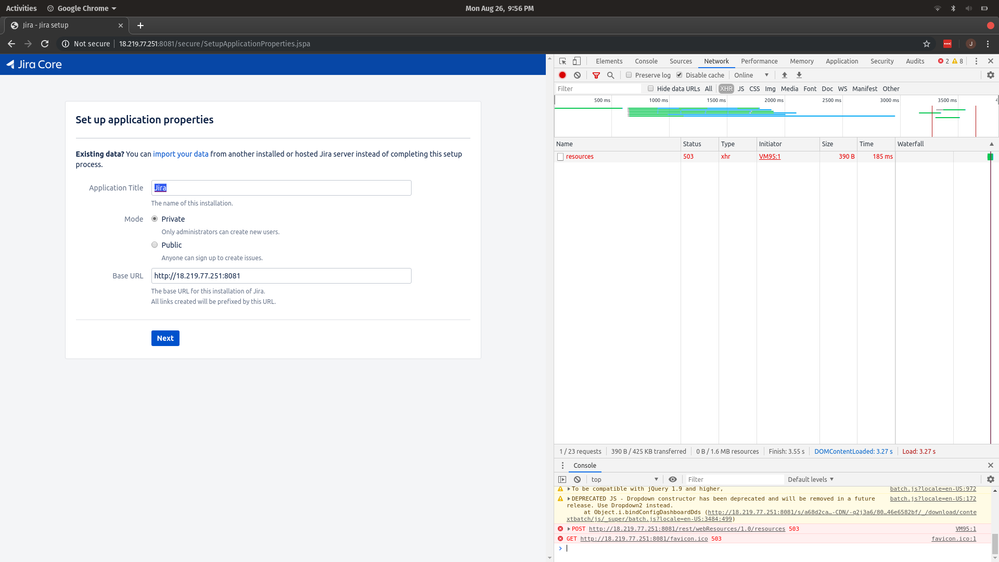Click the Application Title input field
Viewport: 999px width, 562px height.
coord(281,188)
